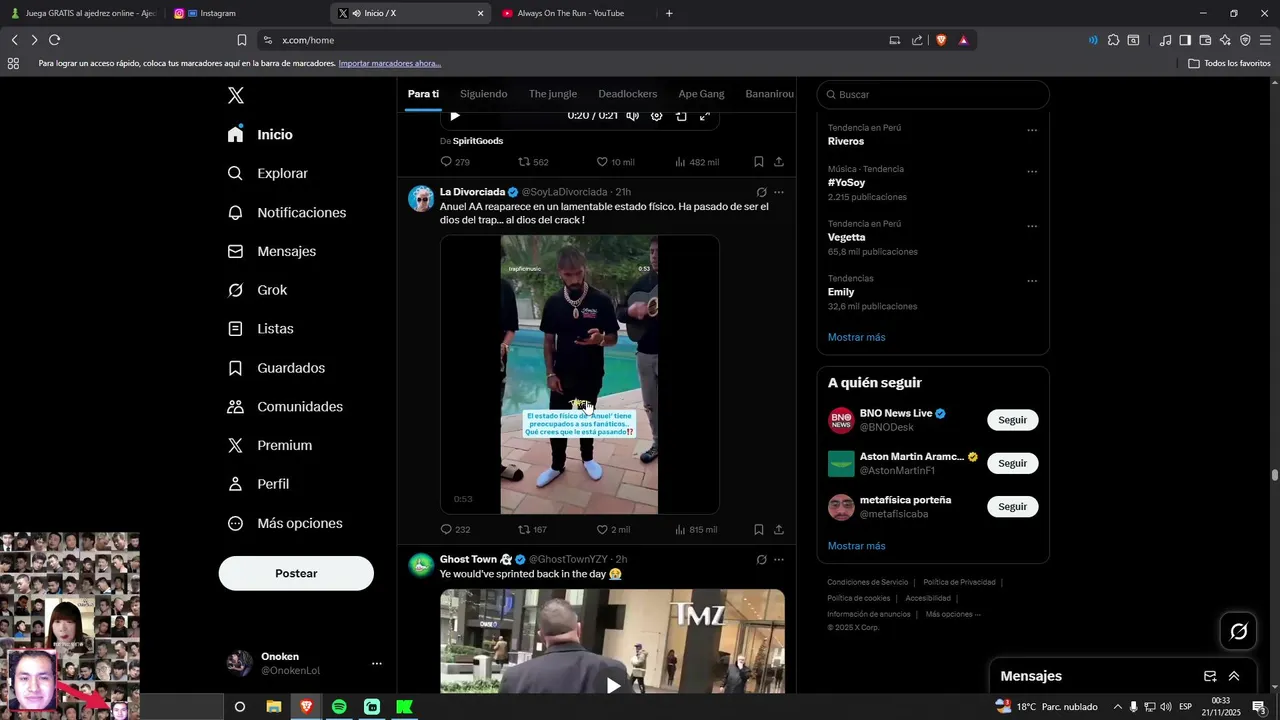Play the Ghost Town TMZ video
1280x720 pixels.
[613, 685]
